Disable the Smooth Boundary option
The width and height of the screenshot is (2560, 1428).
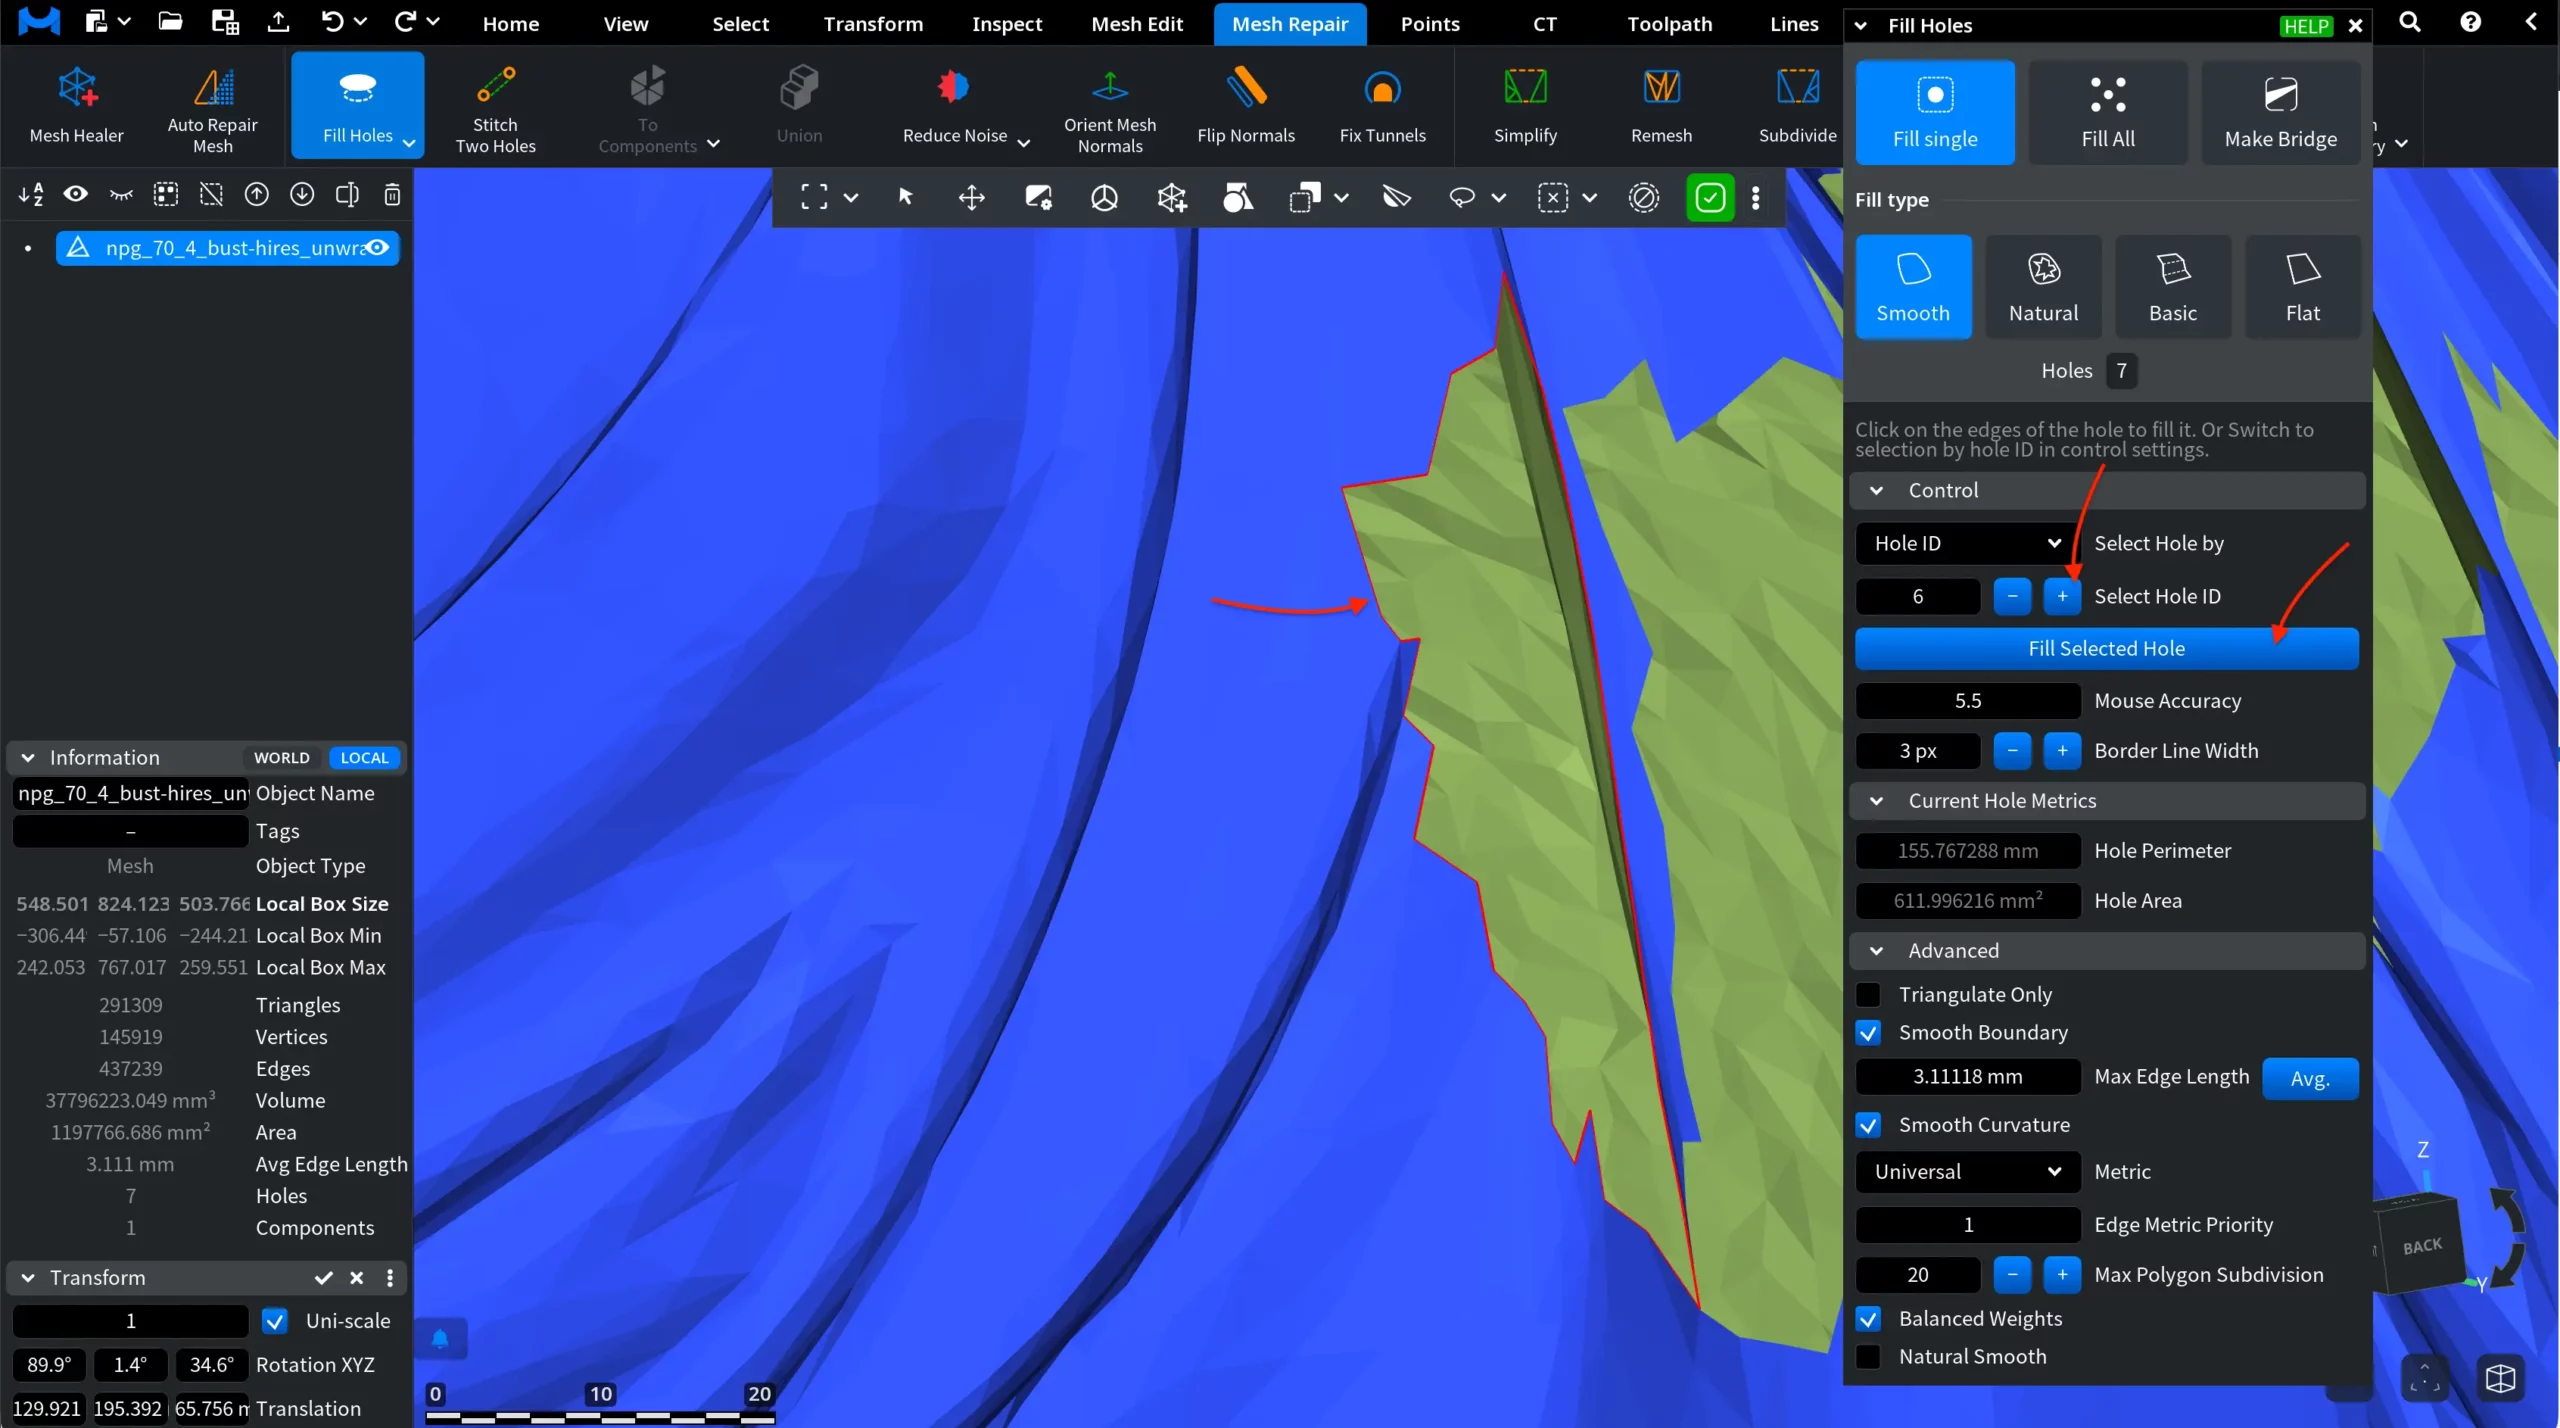click(1868, 1032)
